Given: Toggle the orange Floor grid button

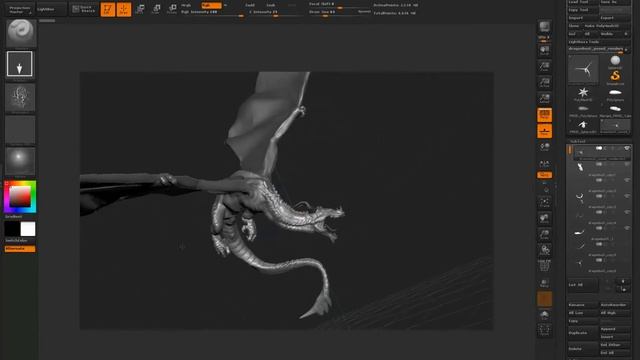Looking at the screenshot, I should coord(544,131).
